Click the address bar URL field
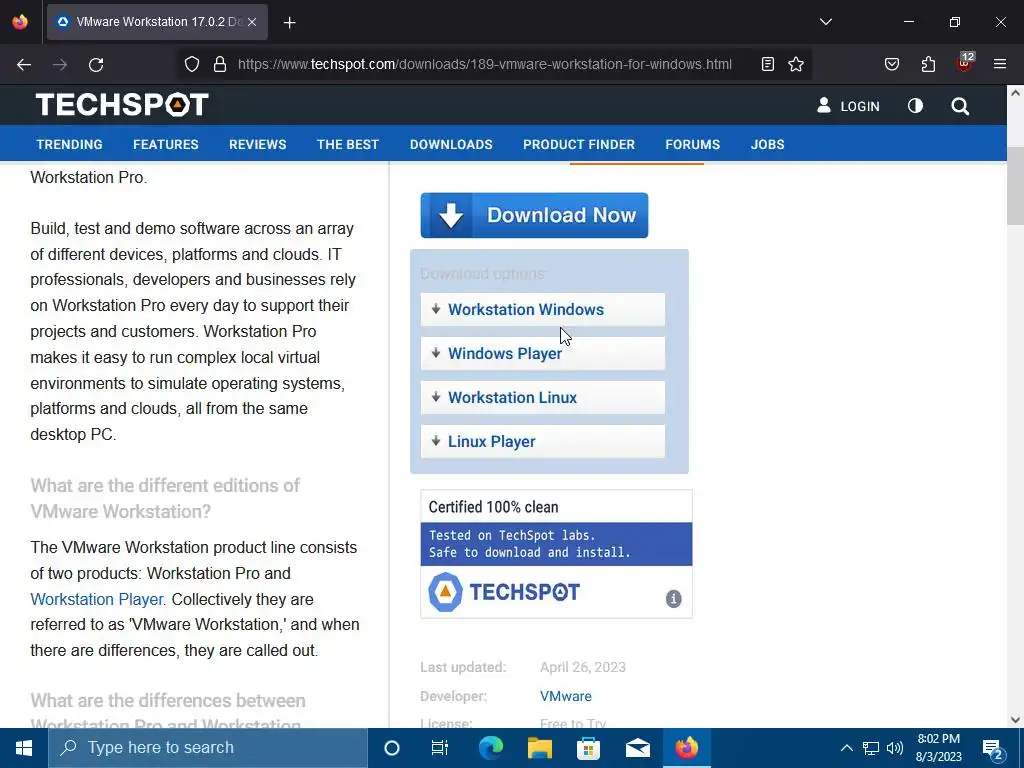1024x768 pixels. (485, 64)
